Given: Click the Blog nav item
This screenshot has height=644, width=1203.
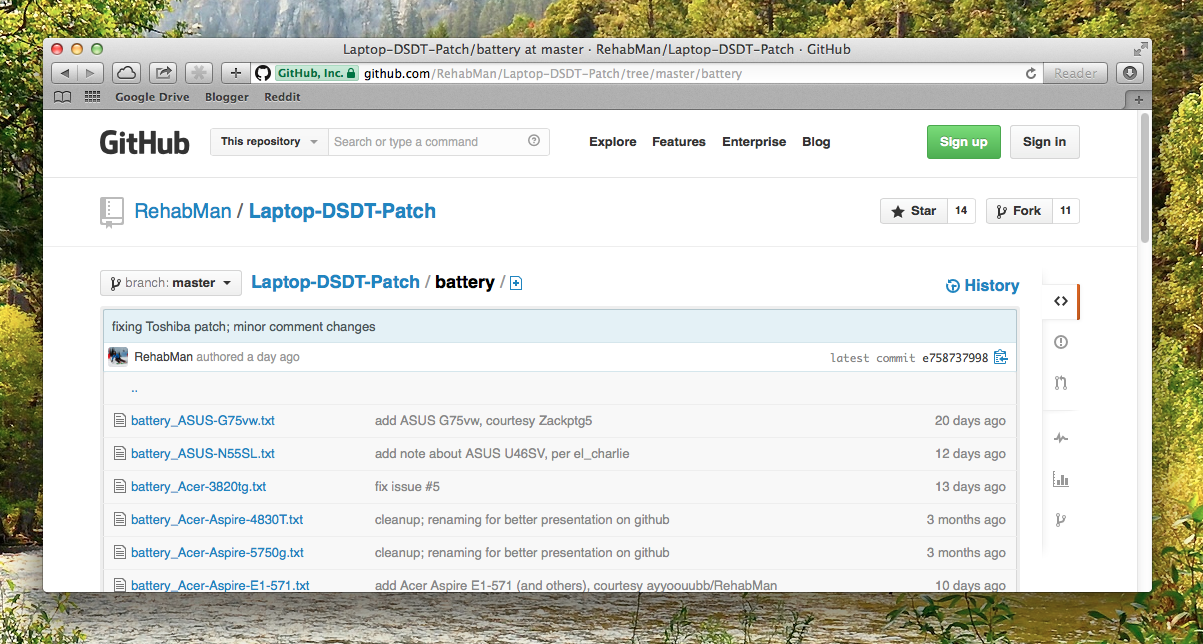Looking at the screenshot, I should point(816,142).
